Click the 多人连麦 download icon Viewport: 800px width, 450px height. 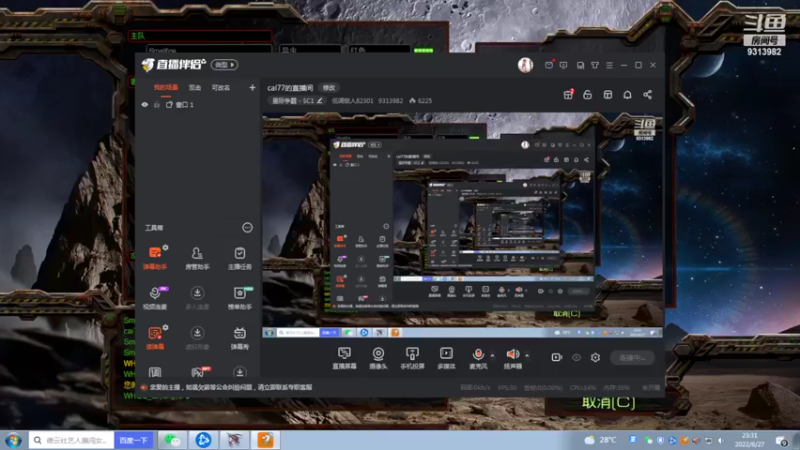(197, 293)
